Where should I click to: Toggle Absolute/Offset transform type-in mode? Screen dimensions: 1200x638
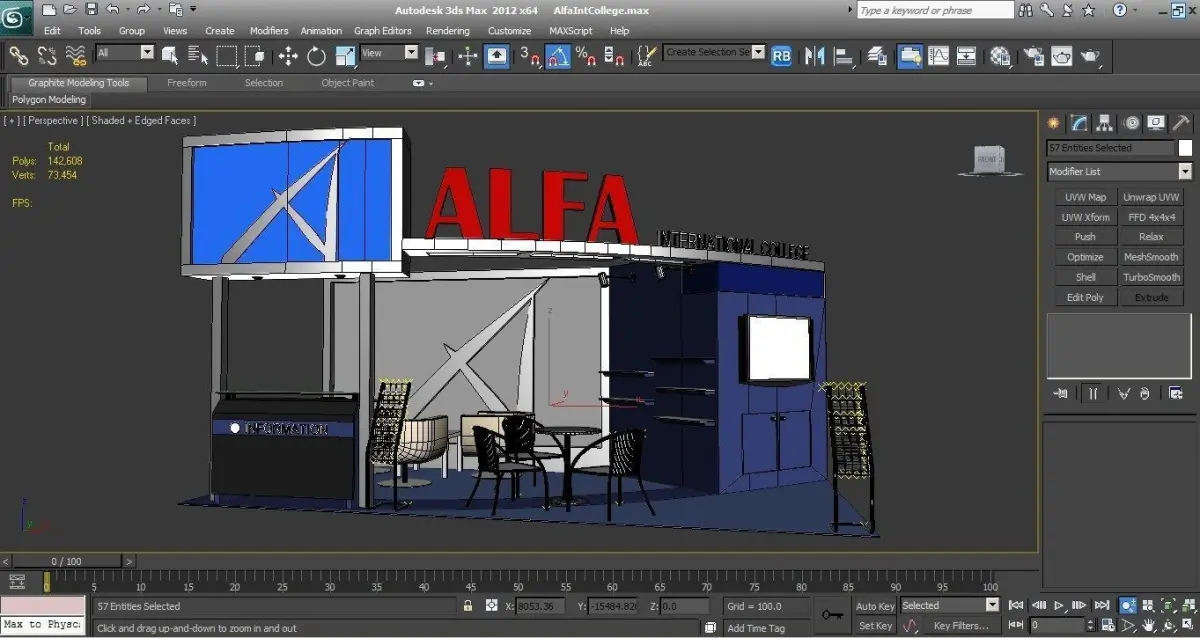(491, 606)
